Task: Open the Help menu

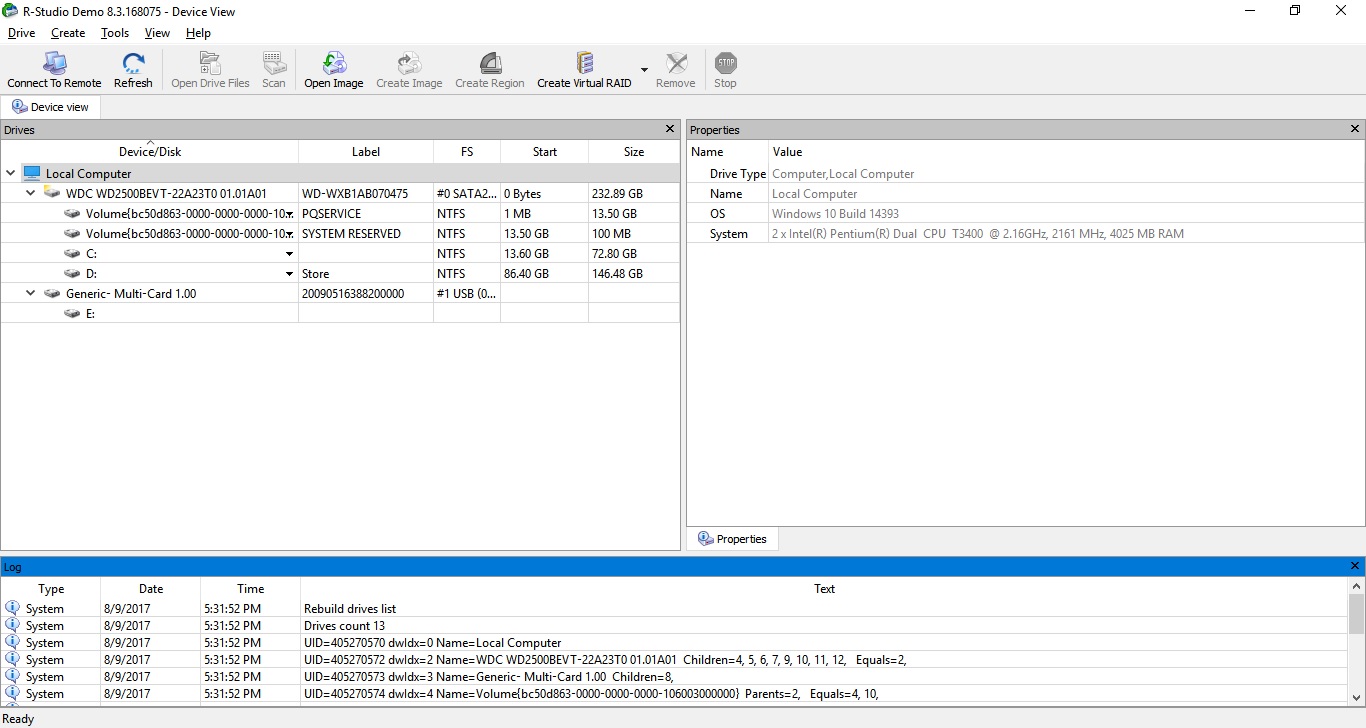Action: click(198, 33)
